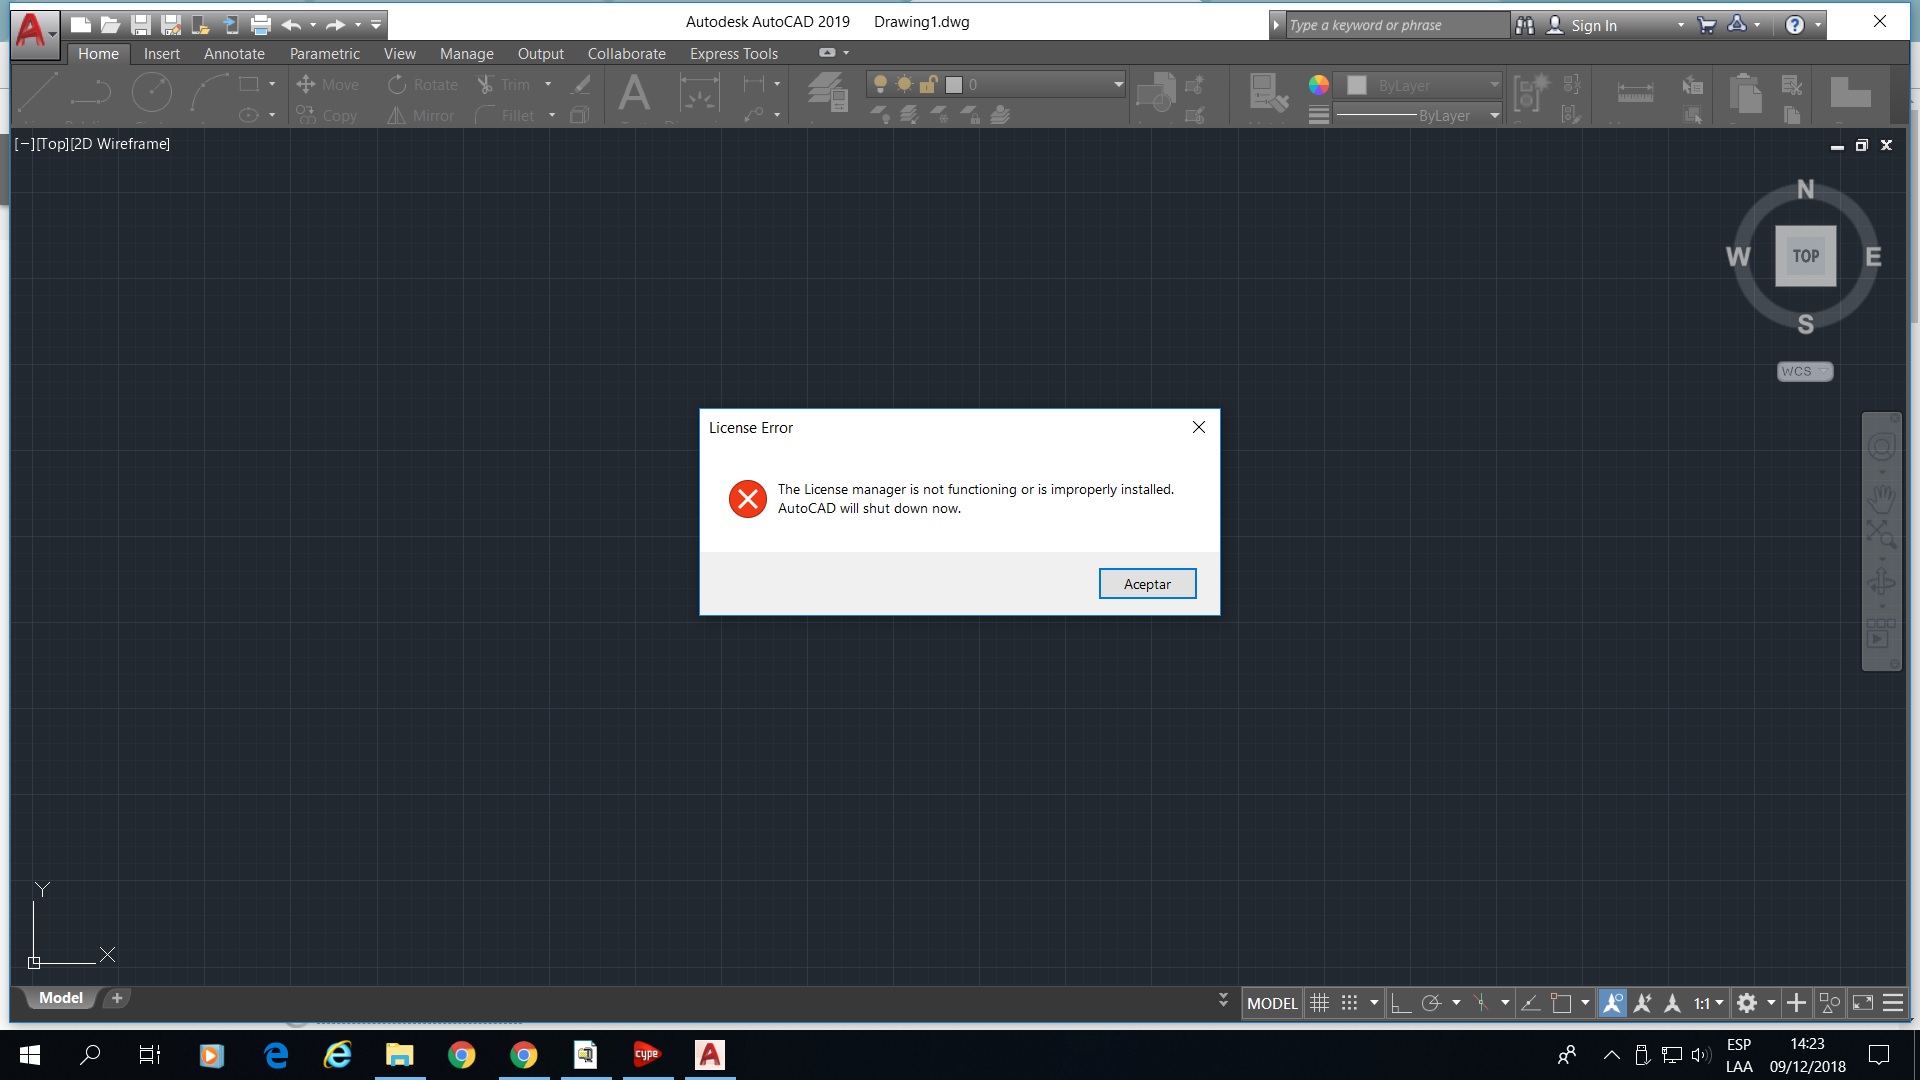Screen dimensions: 1920x1080
Task: Open the ViewCube Top view face
Action: tap(1805, 255)
